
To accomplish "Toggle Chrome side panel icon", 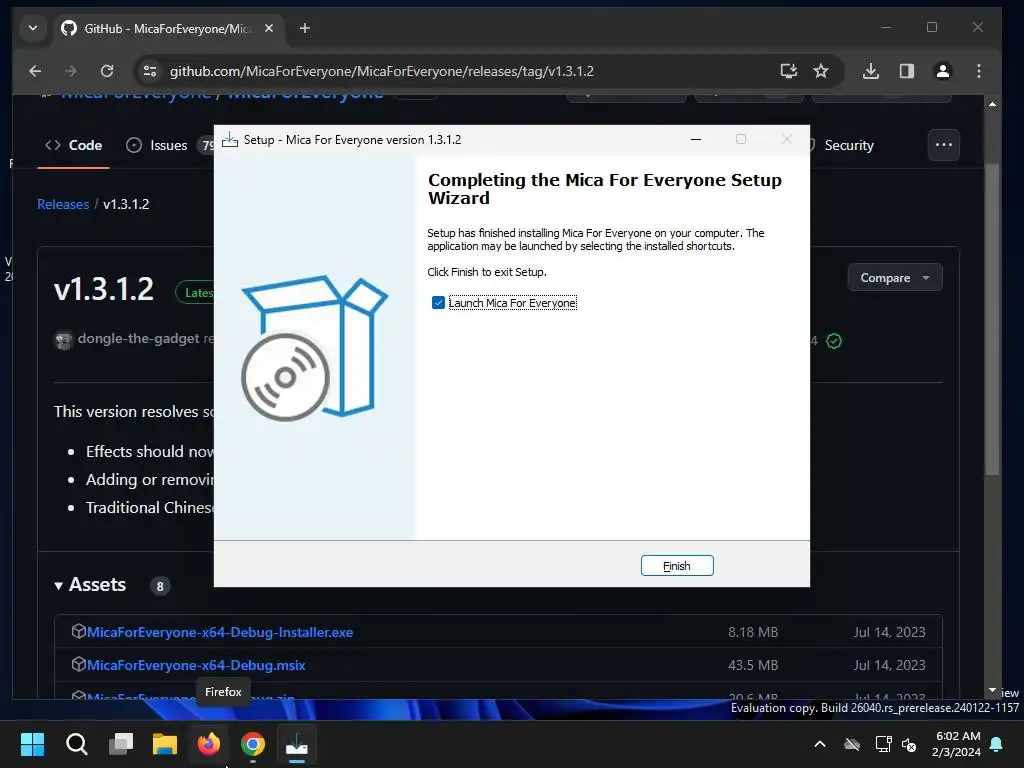I will [x=906, y=71].
